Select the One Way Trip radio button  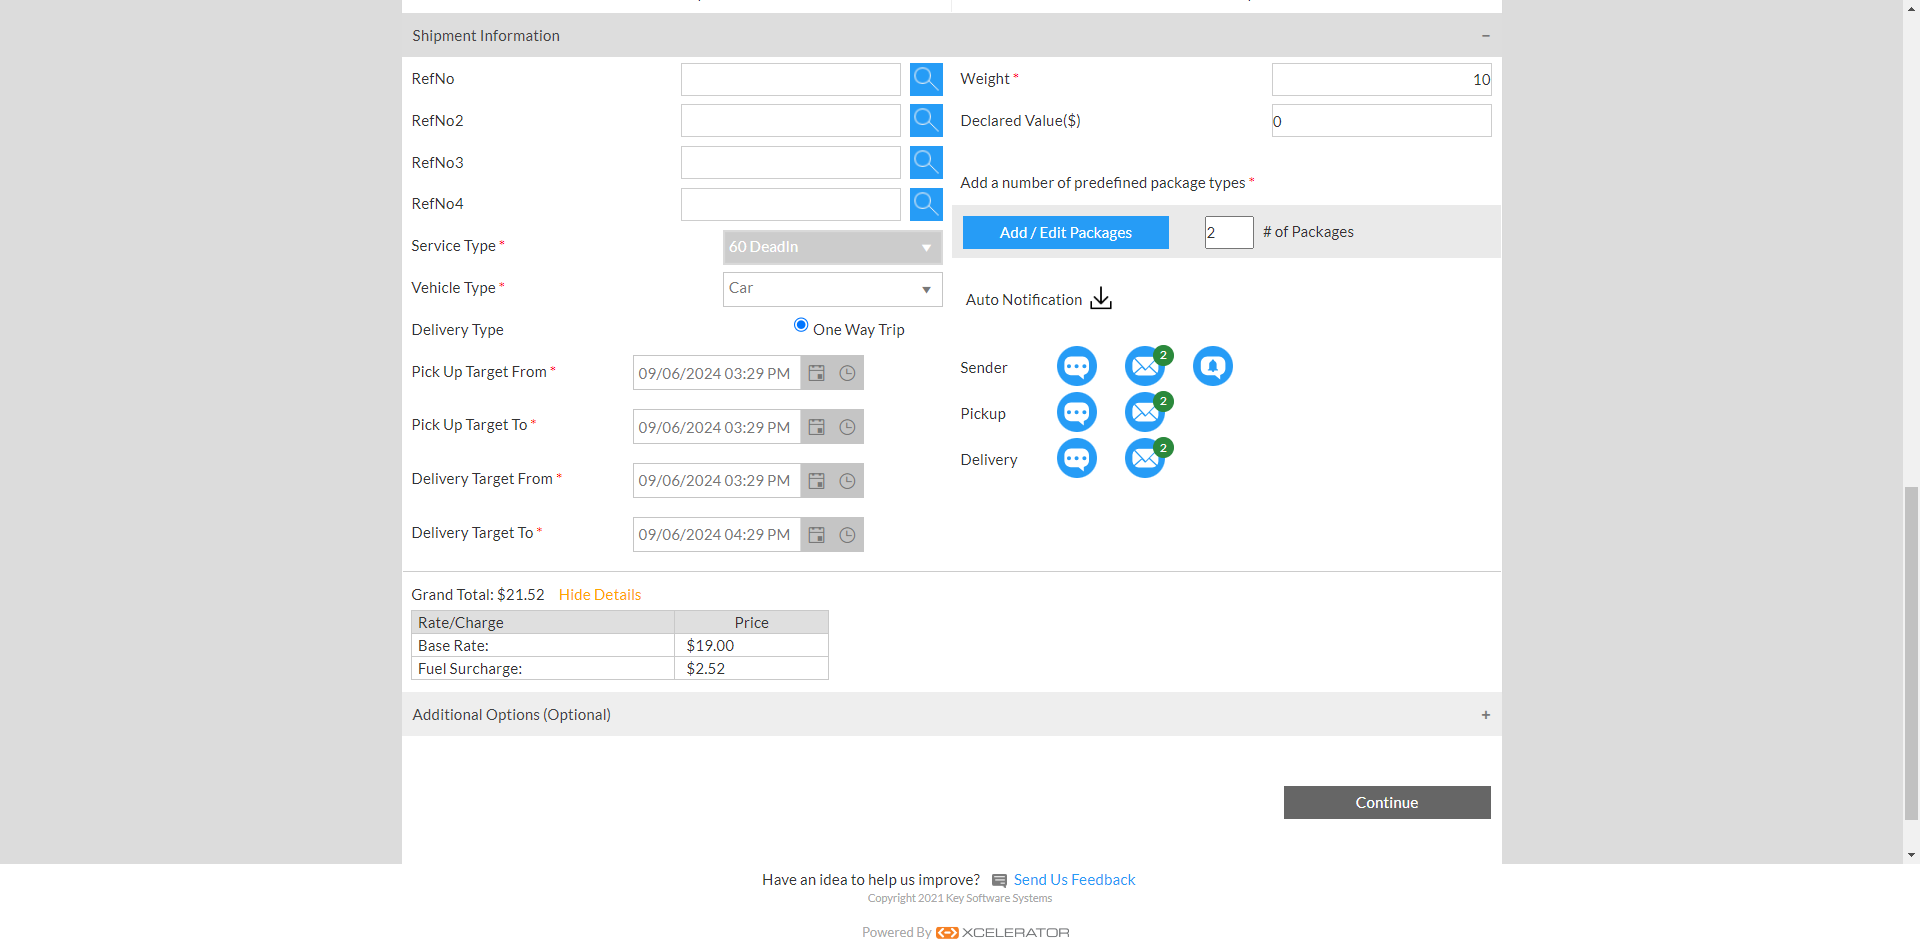pos(801,325)
